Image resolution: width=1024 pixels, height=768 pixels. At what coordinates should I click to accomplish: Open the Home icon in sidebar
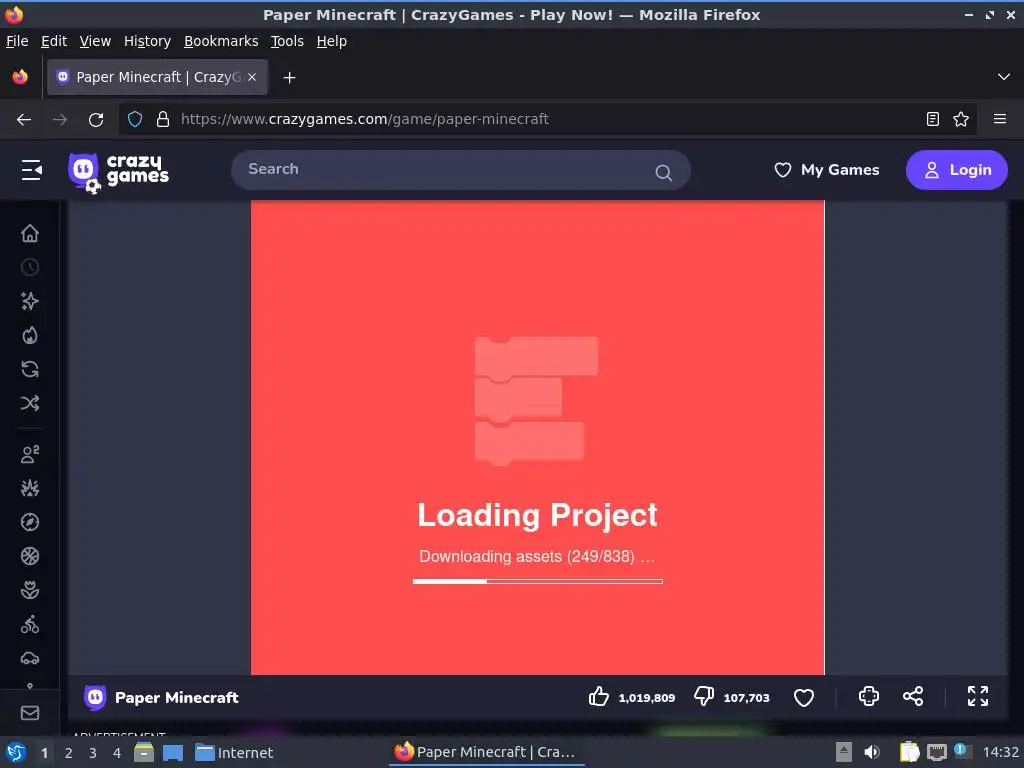[x=30, y=233]
